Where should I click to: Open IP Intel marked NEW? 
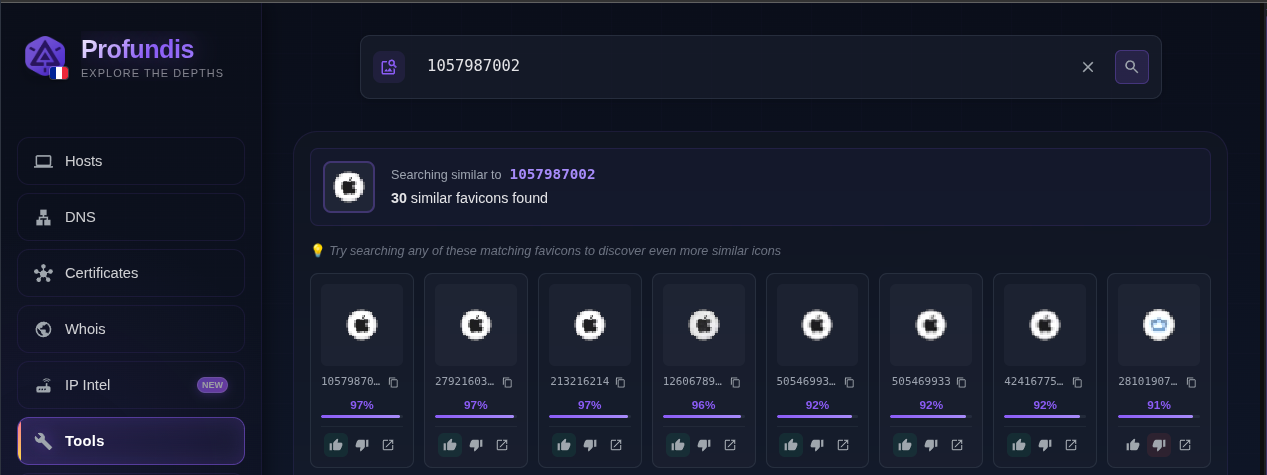131,385
